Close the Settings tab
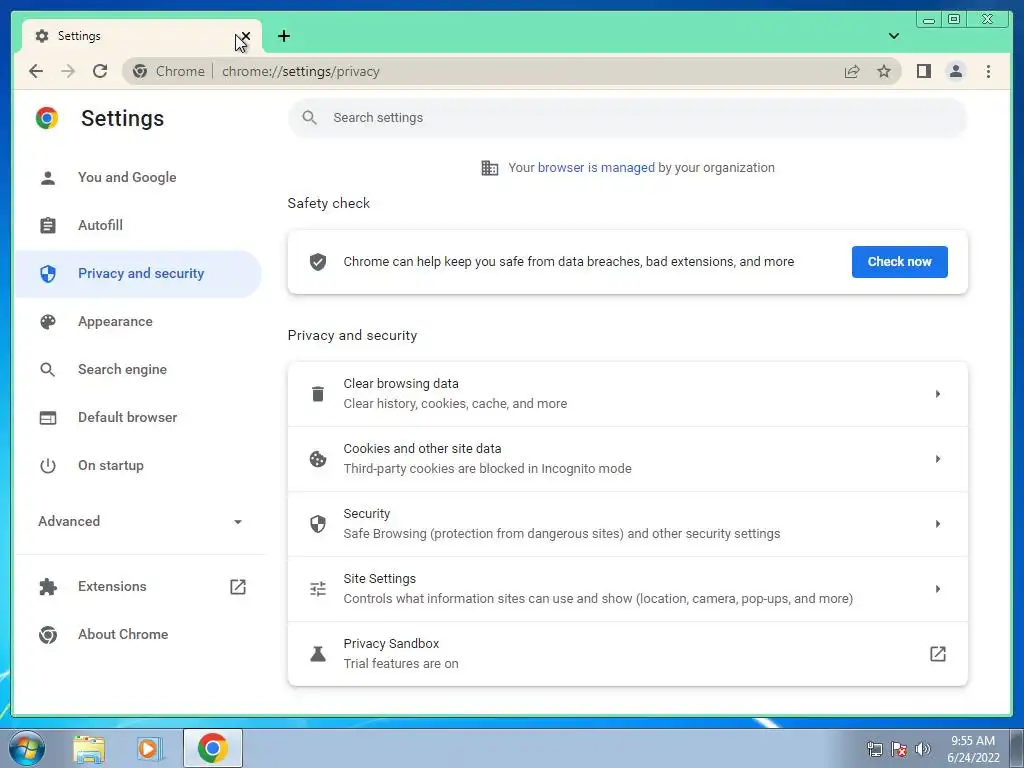The width and height of the screenshot is (1024, 768). [x=246, y=37]
